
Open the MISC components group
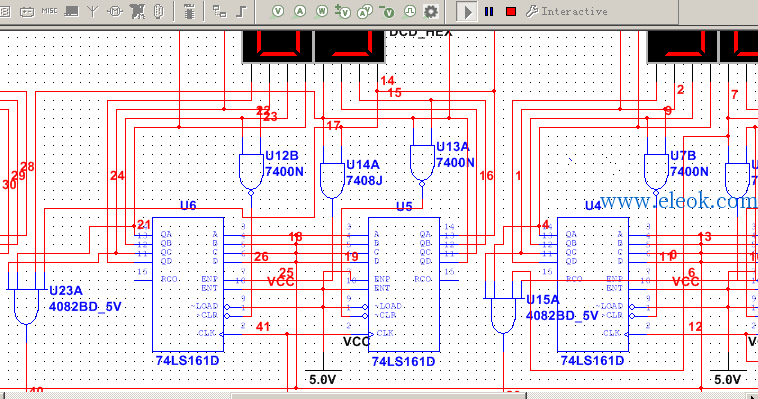49,11
